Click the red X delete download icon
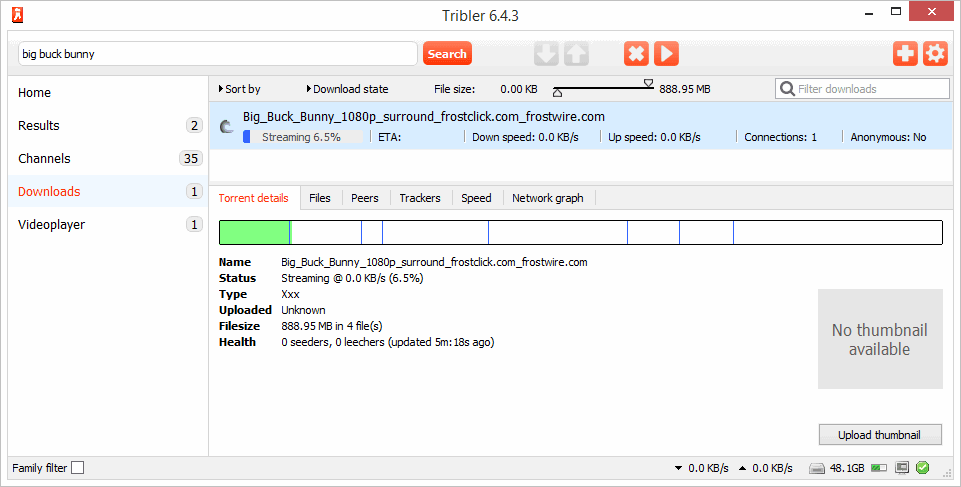Screen dimensions: 961x487 636,54
